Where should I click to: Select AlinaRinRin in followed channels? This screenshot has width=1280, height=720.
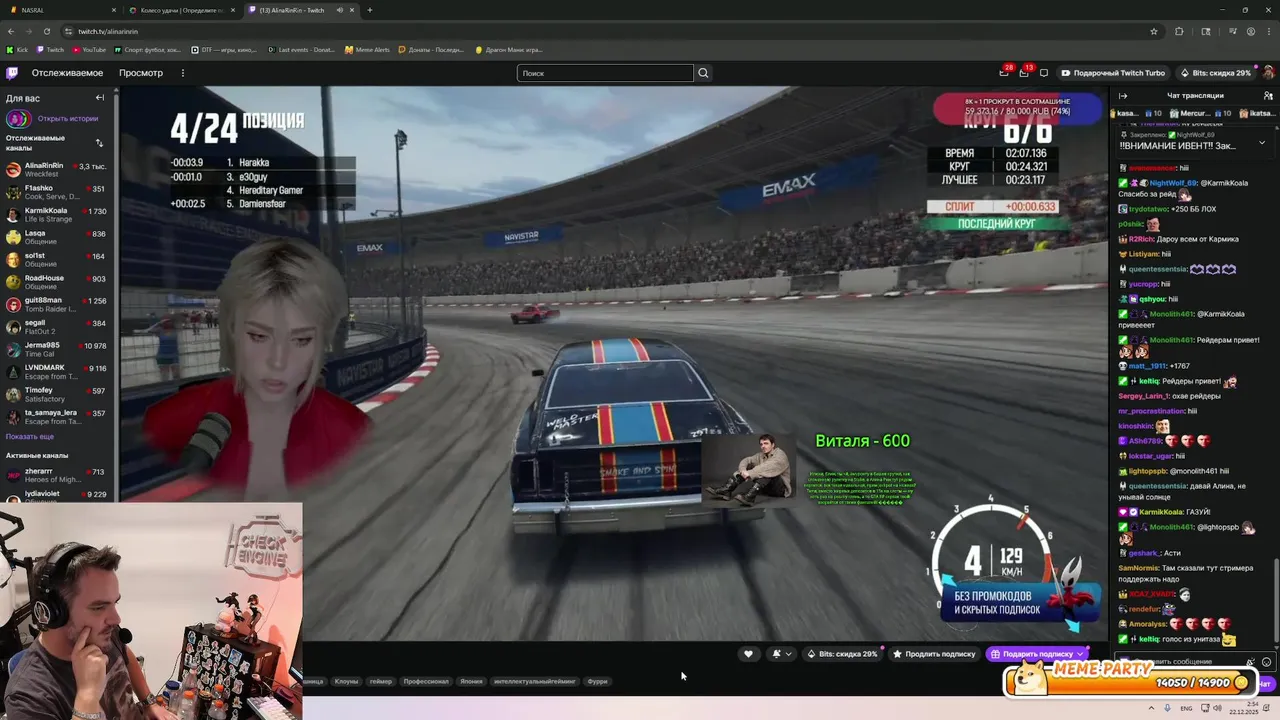57,169
